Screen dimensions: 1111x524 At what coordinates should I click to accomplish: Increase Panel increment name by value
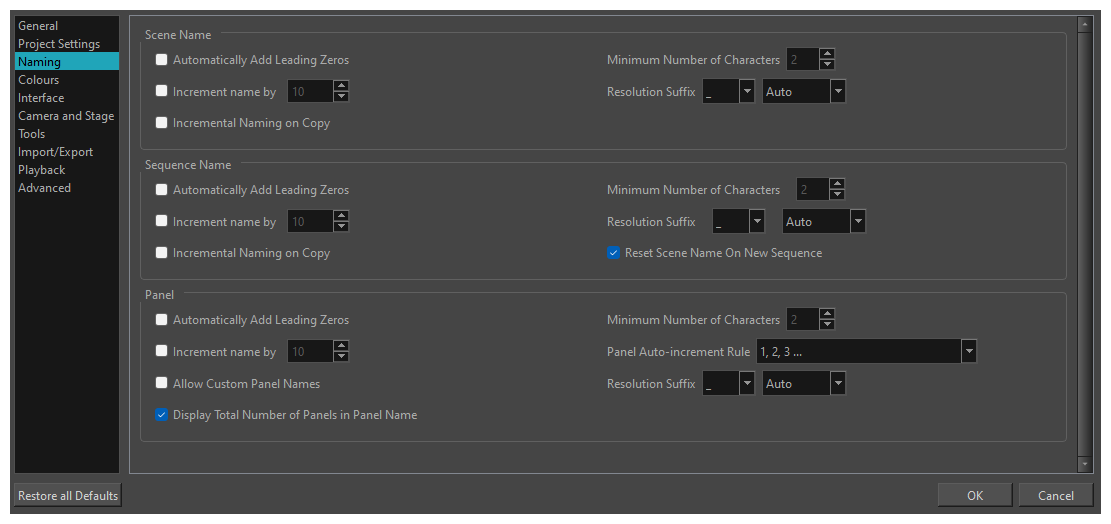click(x=341, y=346)
